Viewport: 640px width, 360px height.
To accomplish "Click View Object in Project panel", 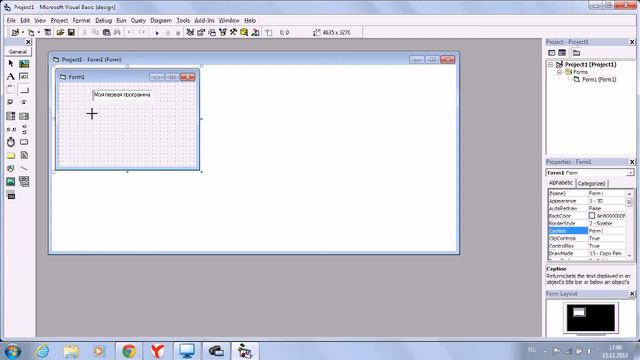I will [x=562, y=53].
